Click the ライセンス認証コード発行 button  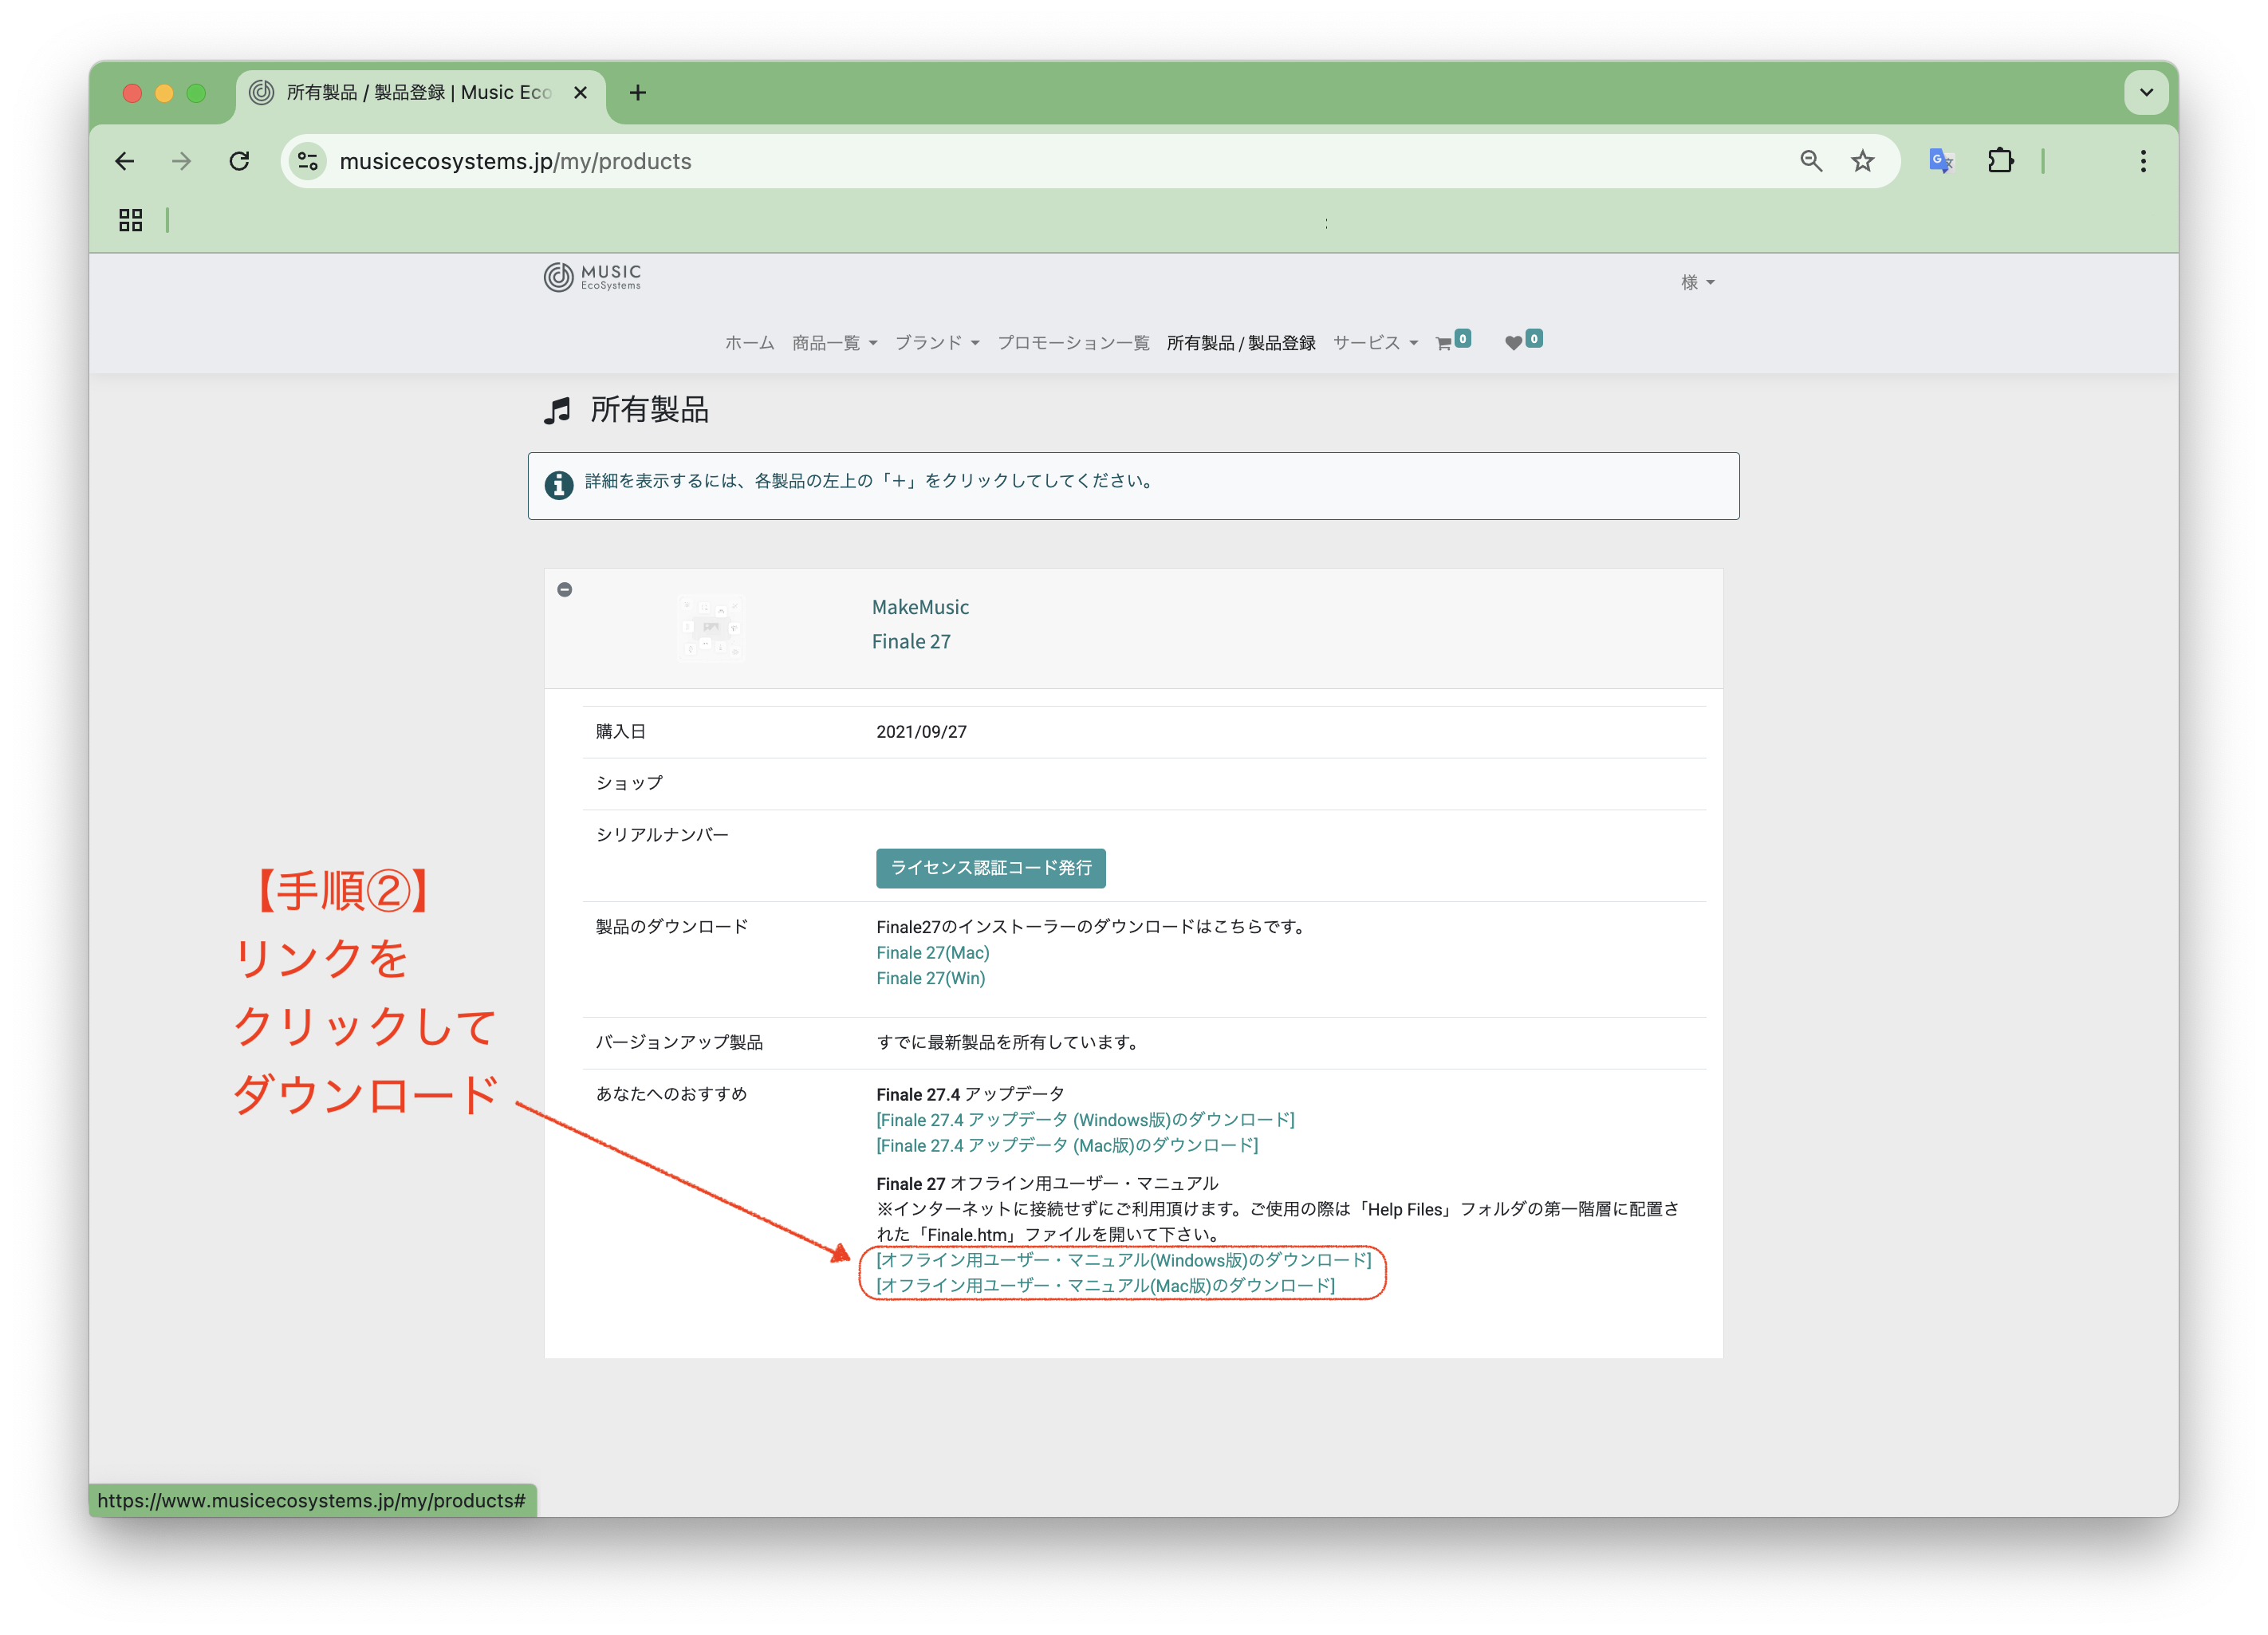990,868
